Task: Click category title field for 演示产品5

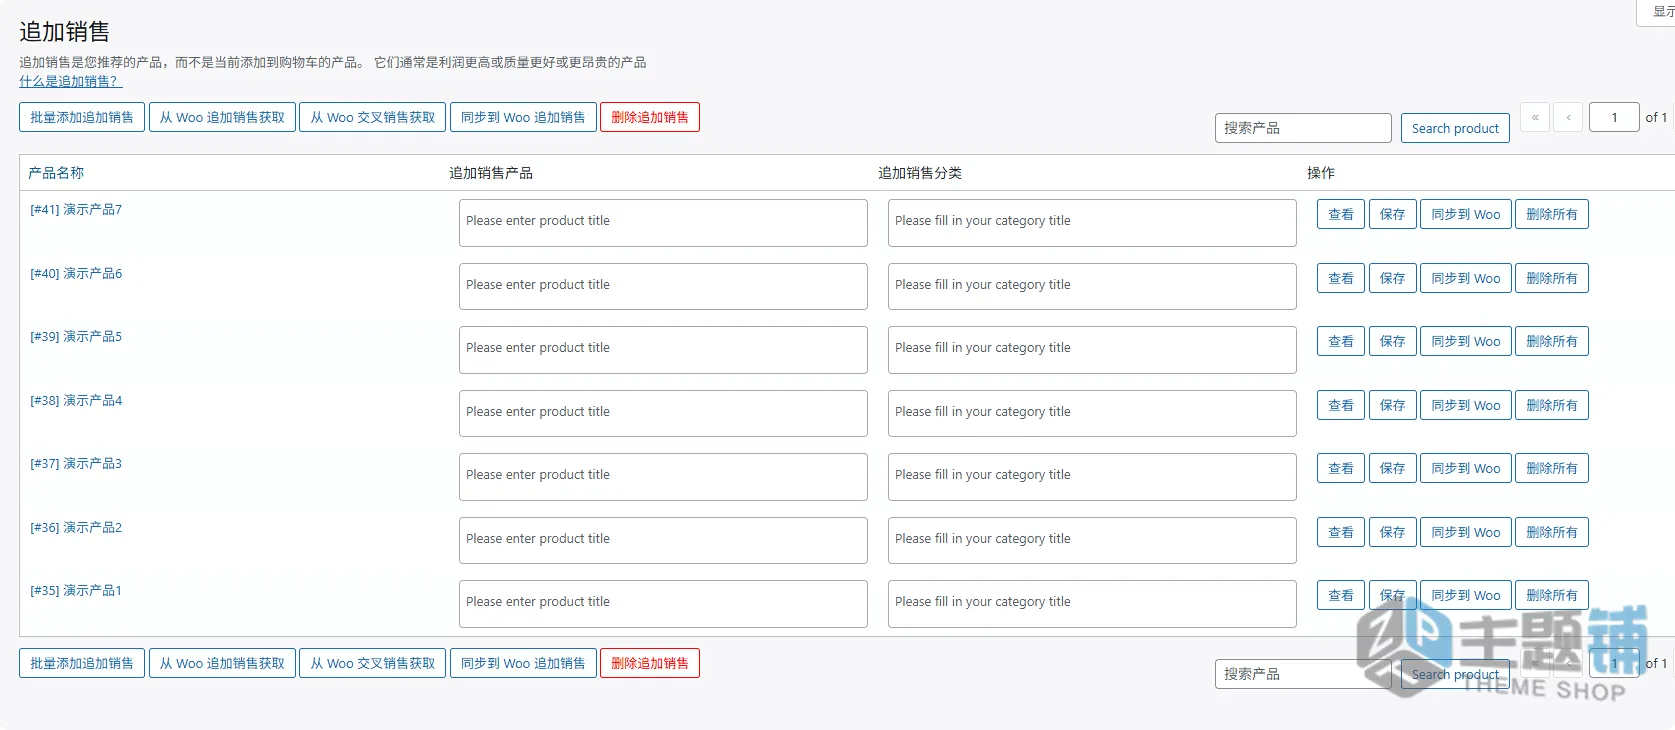Action: 1092,350
